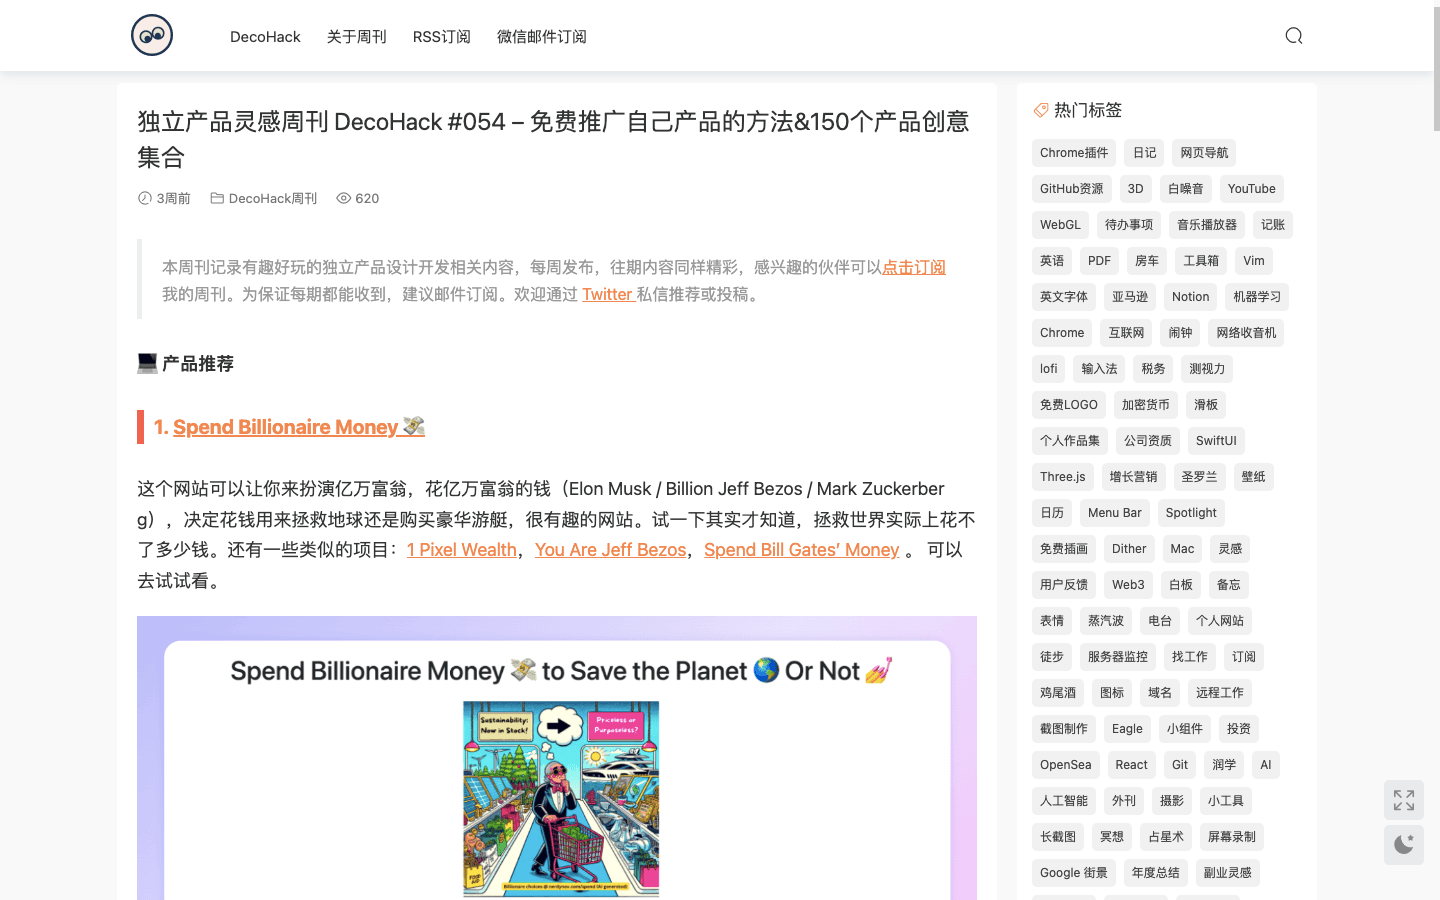The image size is (1440, 900).
Task: Select the WebGL tag
Action: click(x=1060, y=225)
